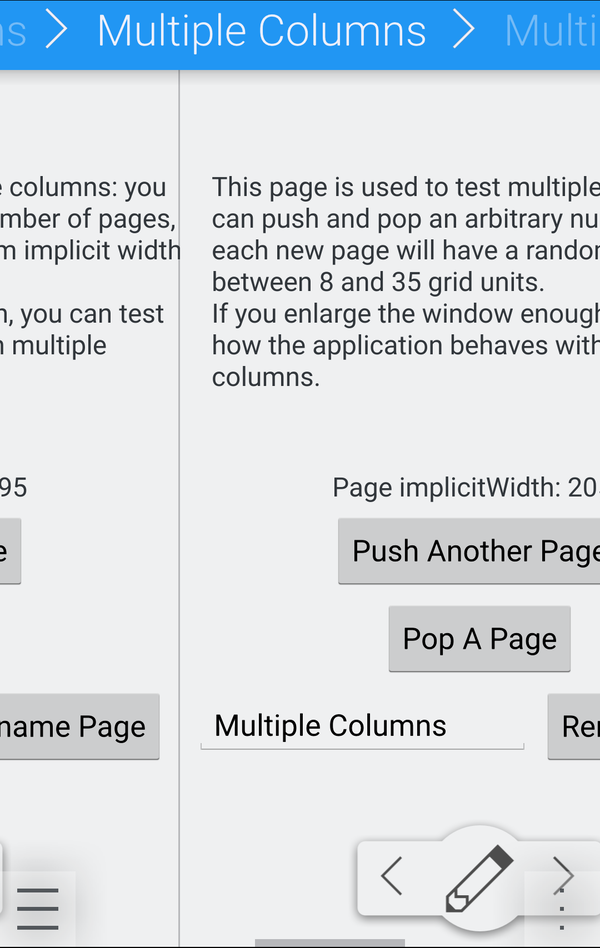
Task: Select the partially visible leftmost breadcrumb
Action: [x=12, y=32]
